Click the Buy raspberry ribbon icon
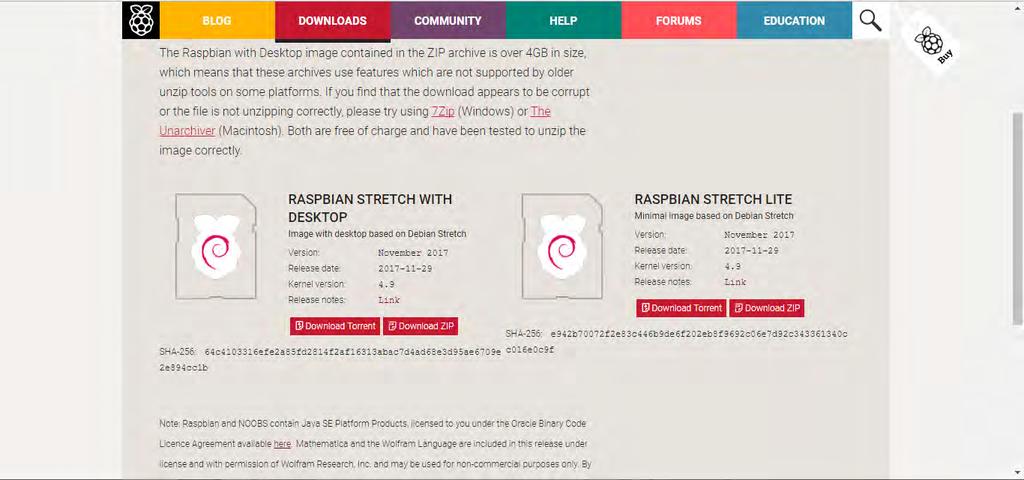 933,44
